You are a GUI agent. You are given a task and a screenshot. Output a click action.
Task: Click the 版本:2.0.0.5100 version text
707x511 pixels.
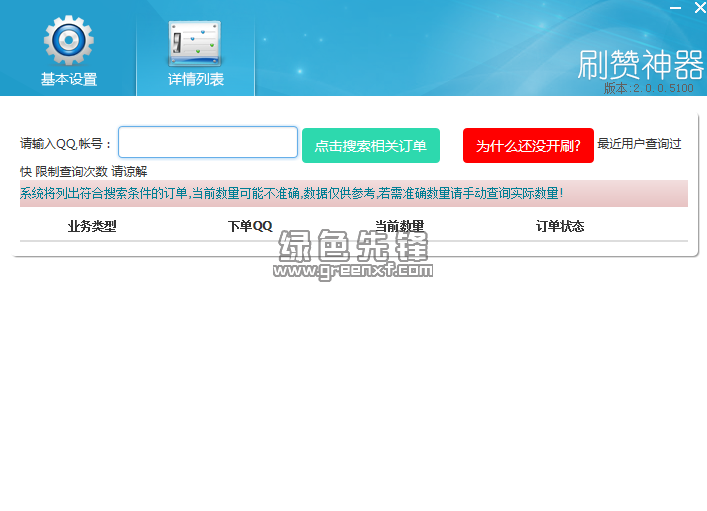tap(648, 88)
